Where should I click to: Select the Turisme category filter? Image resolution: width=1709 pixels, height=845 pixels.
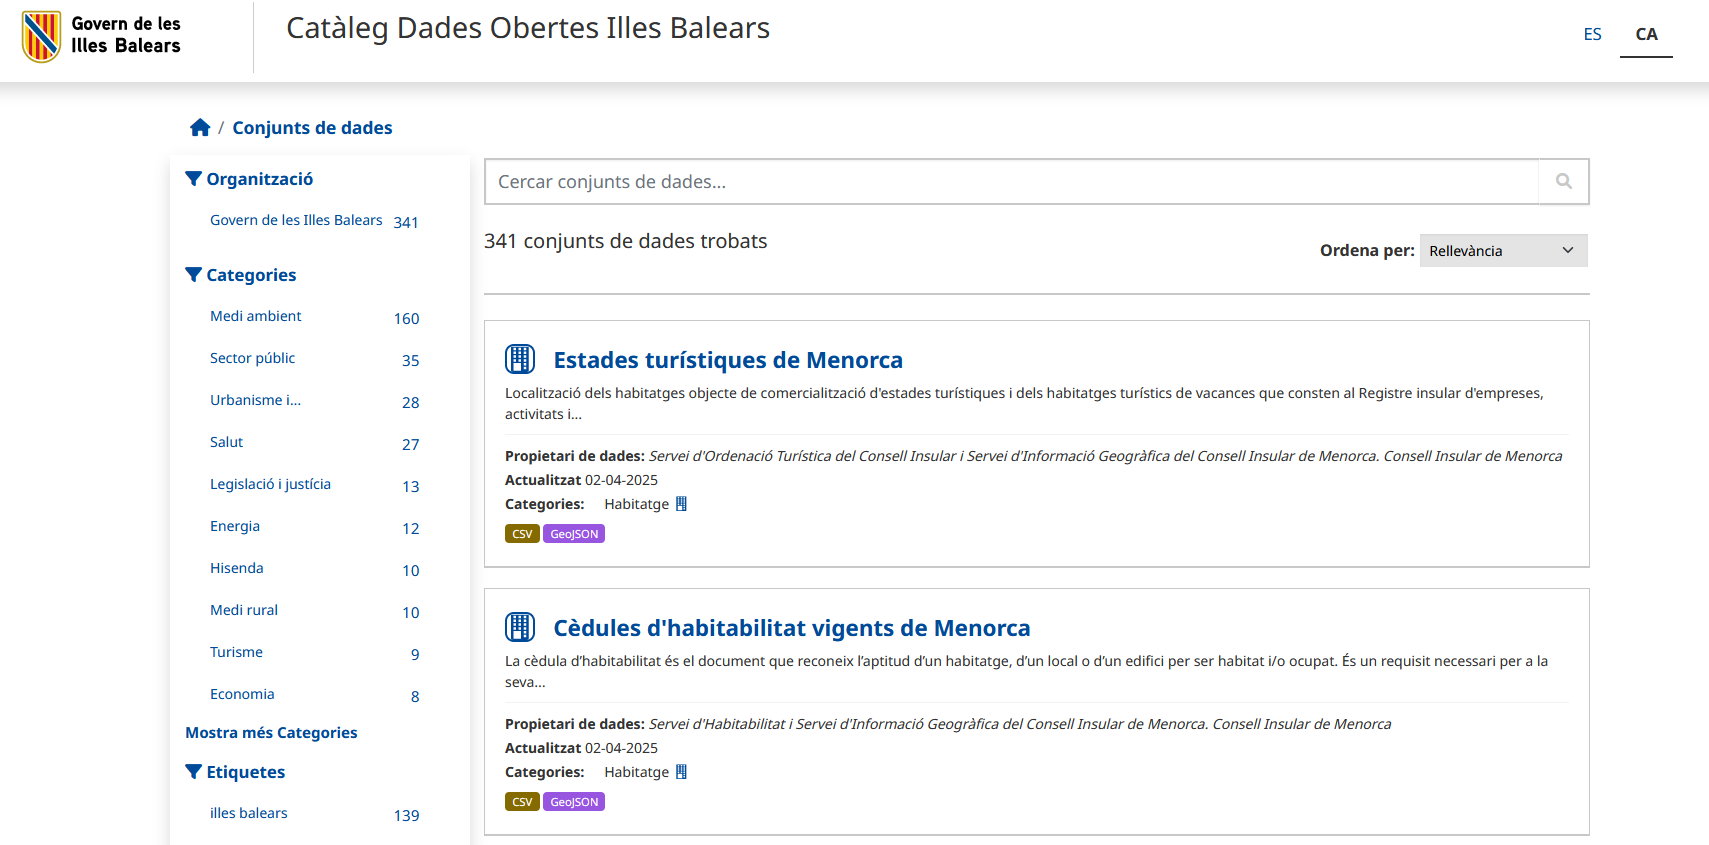pos(236,653)
